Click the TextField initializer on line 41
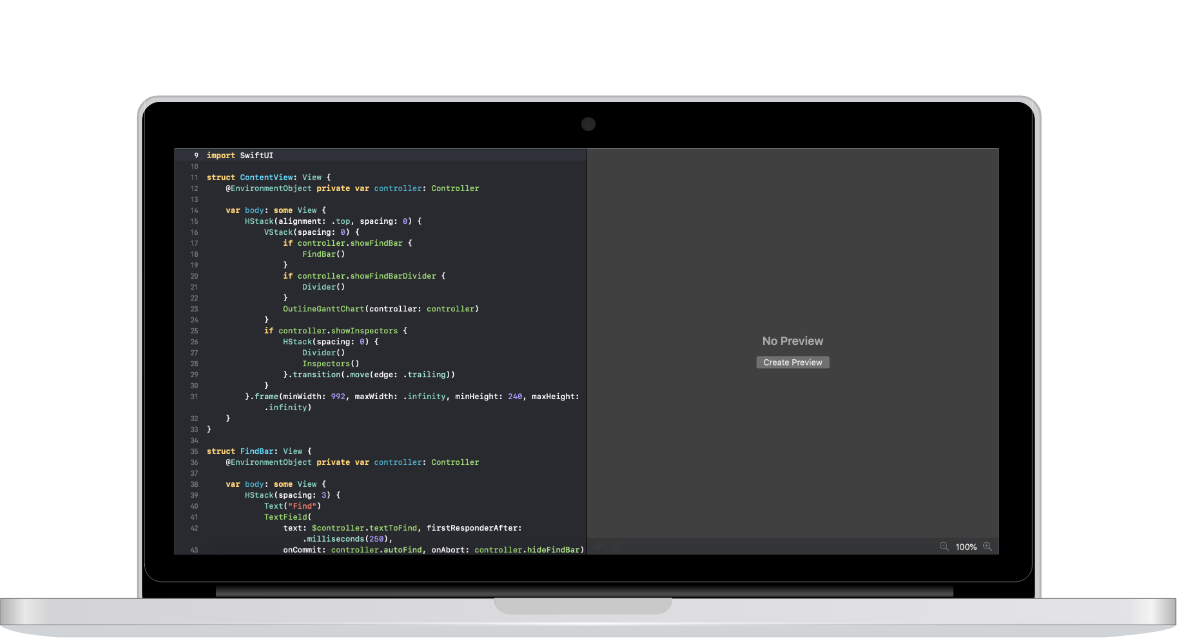The width and height of the screenshot is (1177, 638). pos(288,516)
